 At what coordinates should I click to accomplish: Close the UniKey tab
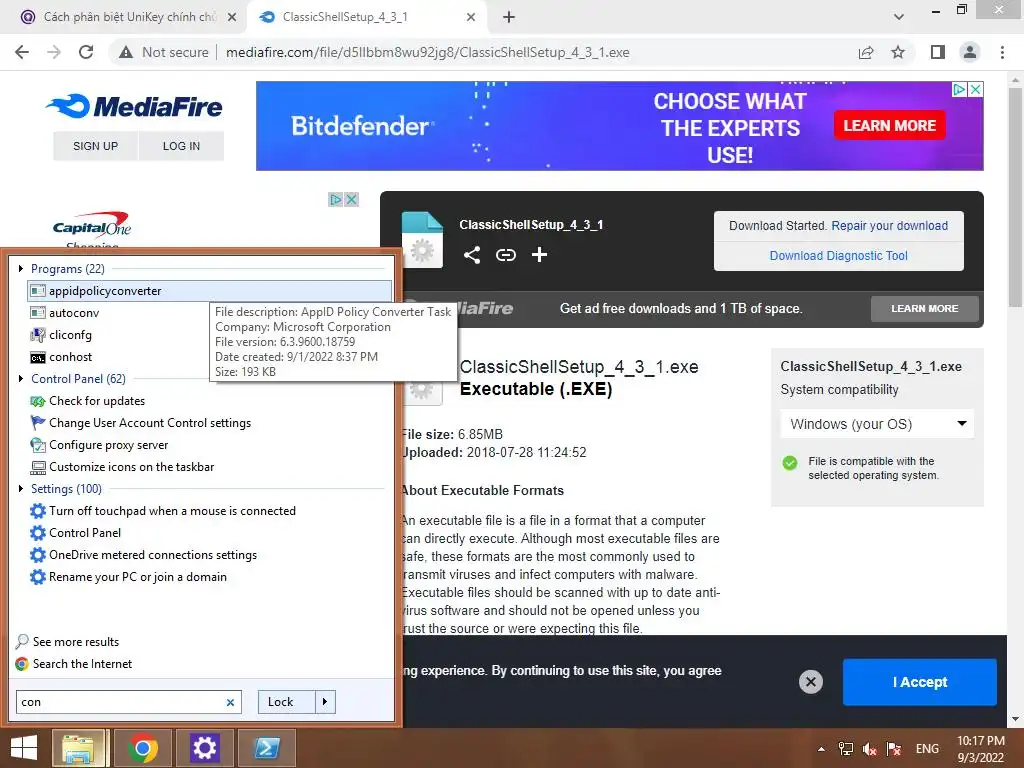pyautogui.click(x=232, y=17)
